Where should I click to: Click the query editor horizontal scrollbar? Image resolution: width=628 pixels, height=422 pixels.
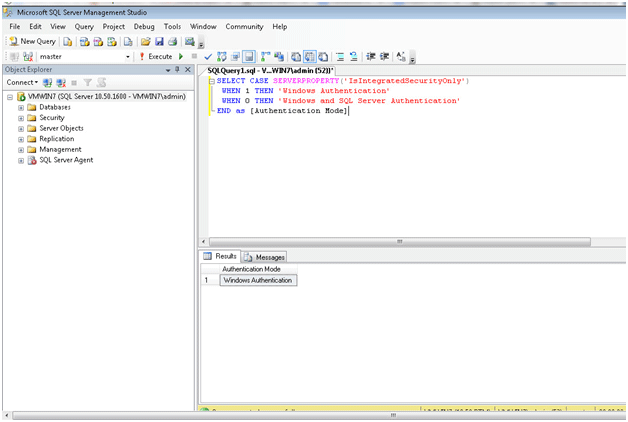coord(399,242)
